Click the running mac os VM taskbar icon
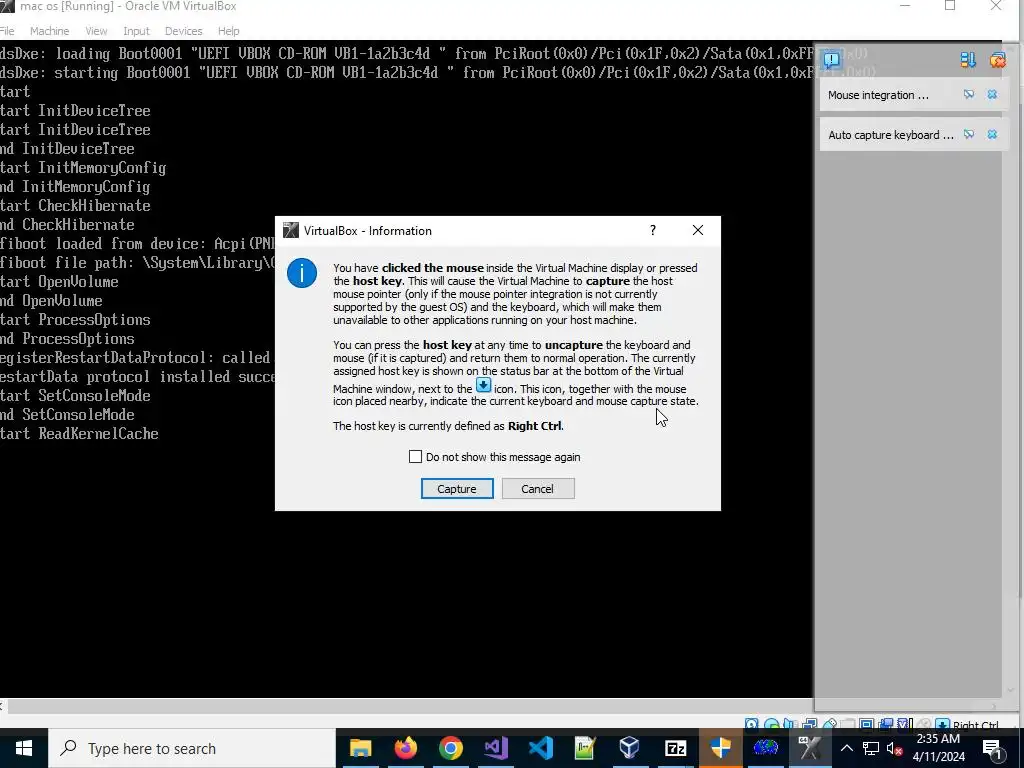The image size is (1024, 768). tap(810, 748)
